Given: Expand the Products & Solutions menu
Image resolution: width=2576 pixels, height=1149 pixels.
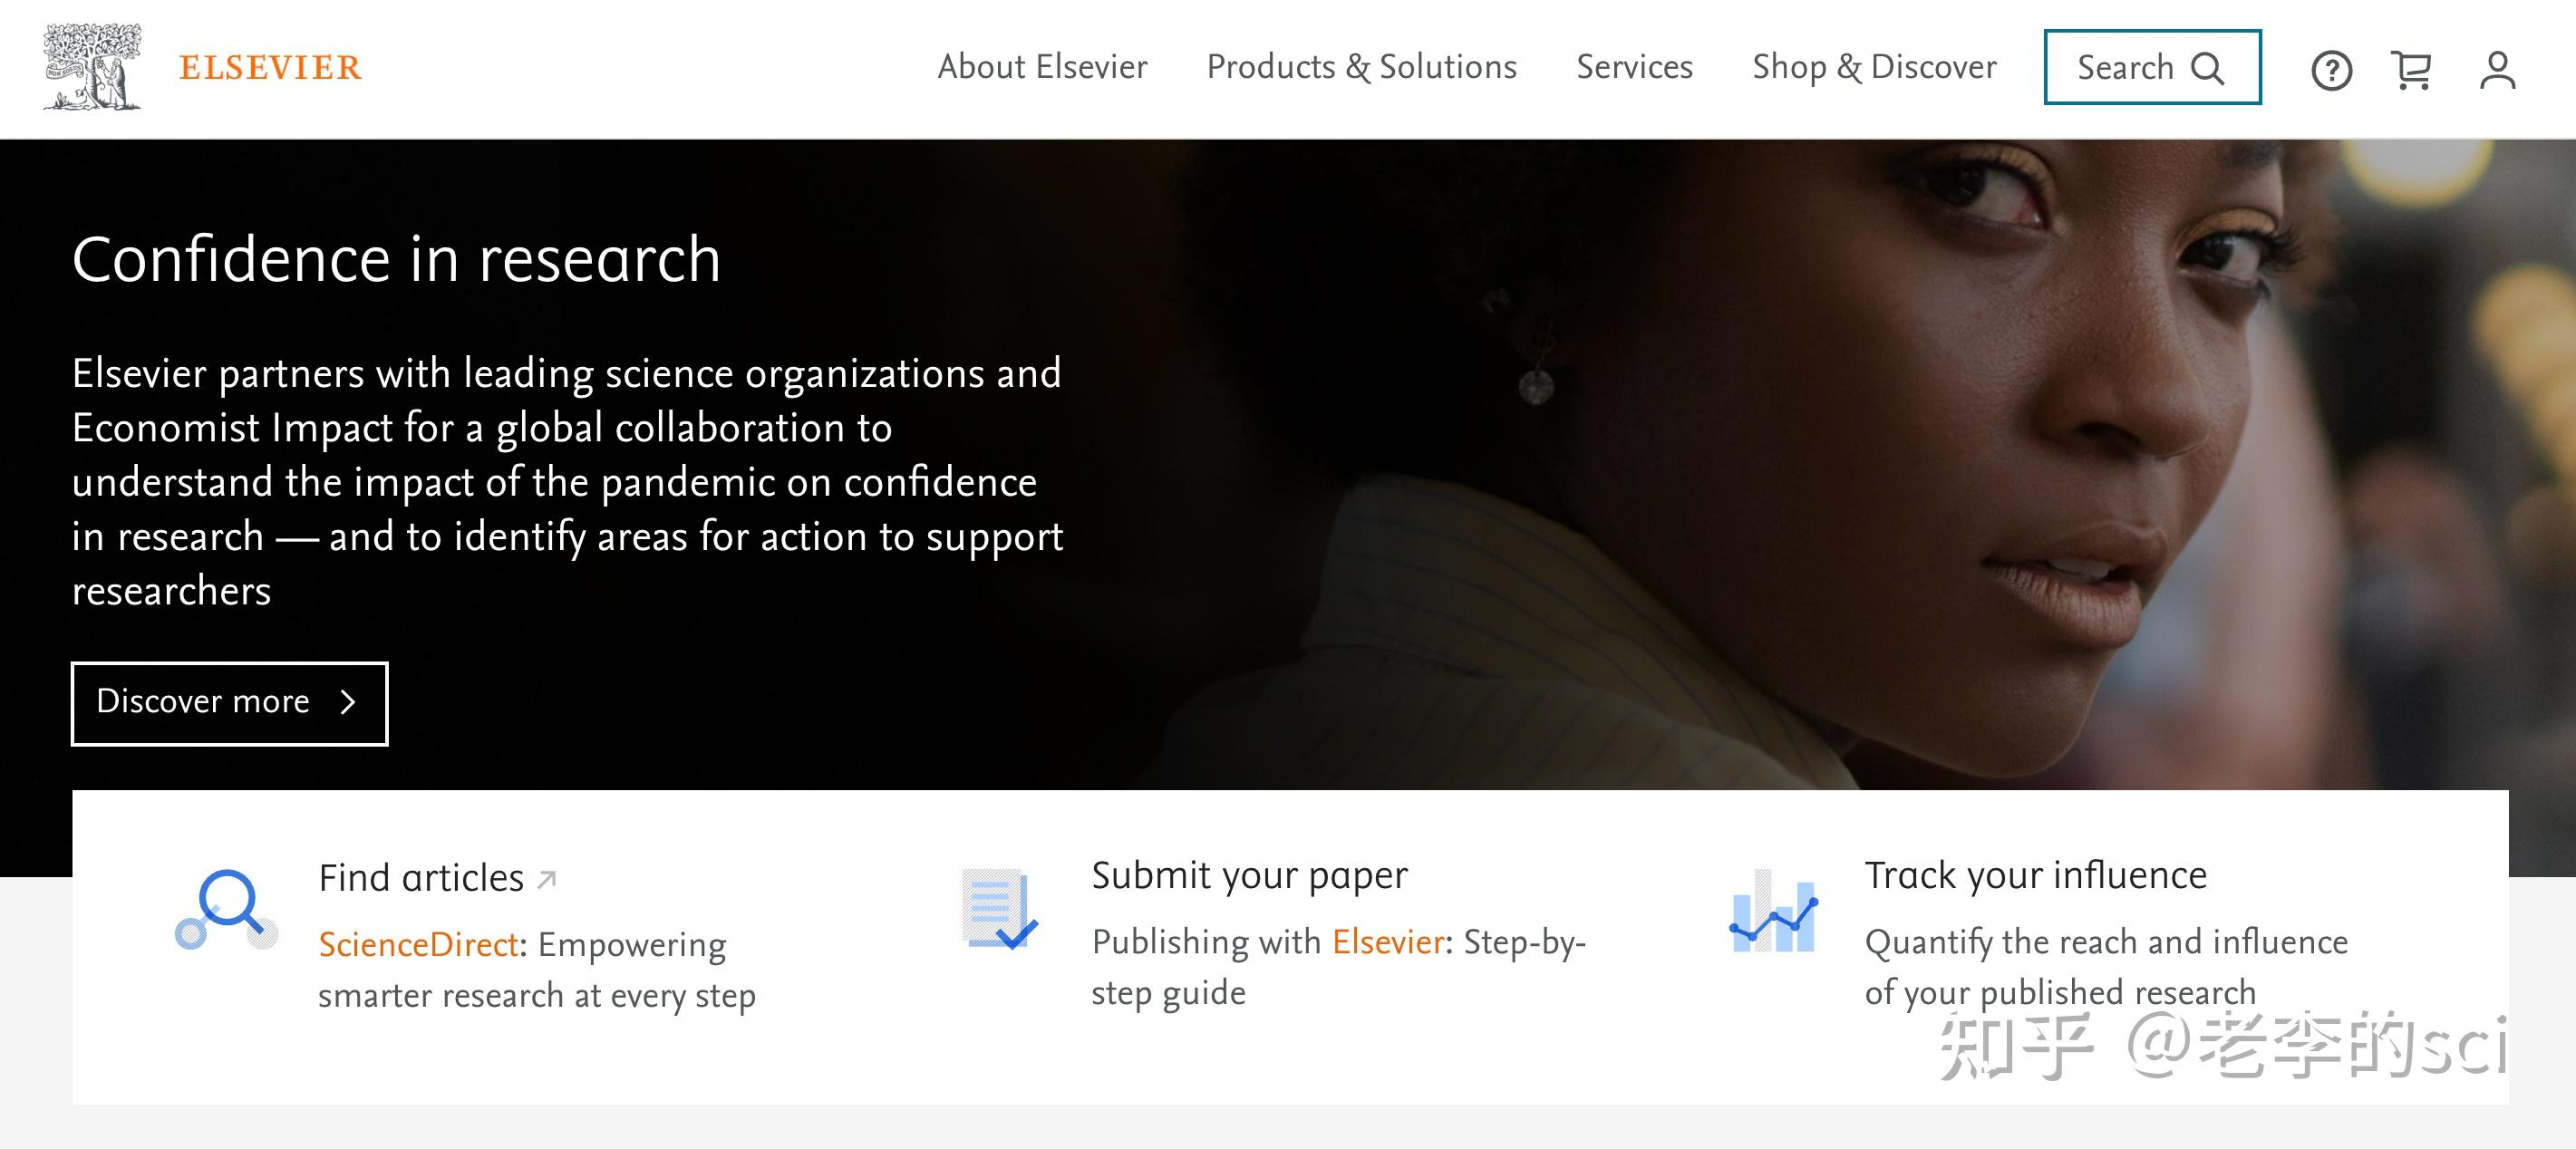Looking at the screenshot, I should (x=1361, y=67).
